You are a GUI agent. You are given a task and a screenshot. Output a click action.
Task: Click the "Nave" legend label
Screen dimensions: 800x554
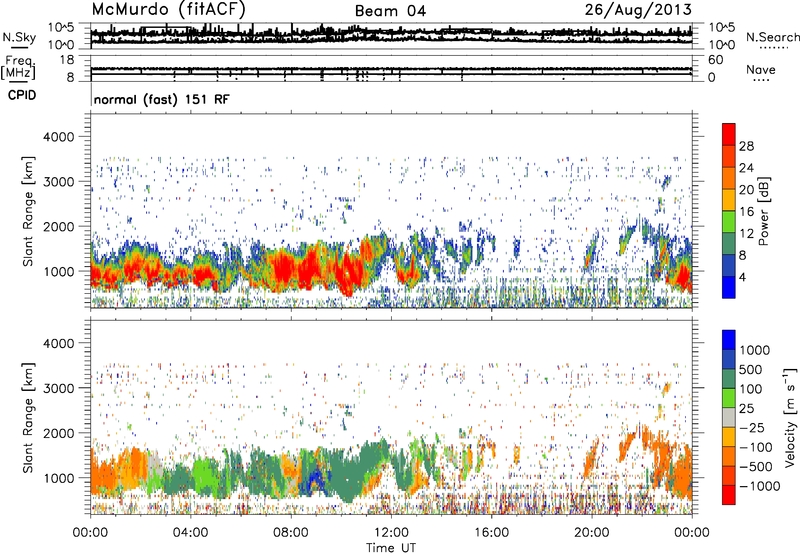761,69
